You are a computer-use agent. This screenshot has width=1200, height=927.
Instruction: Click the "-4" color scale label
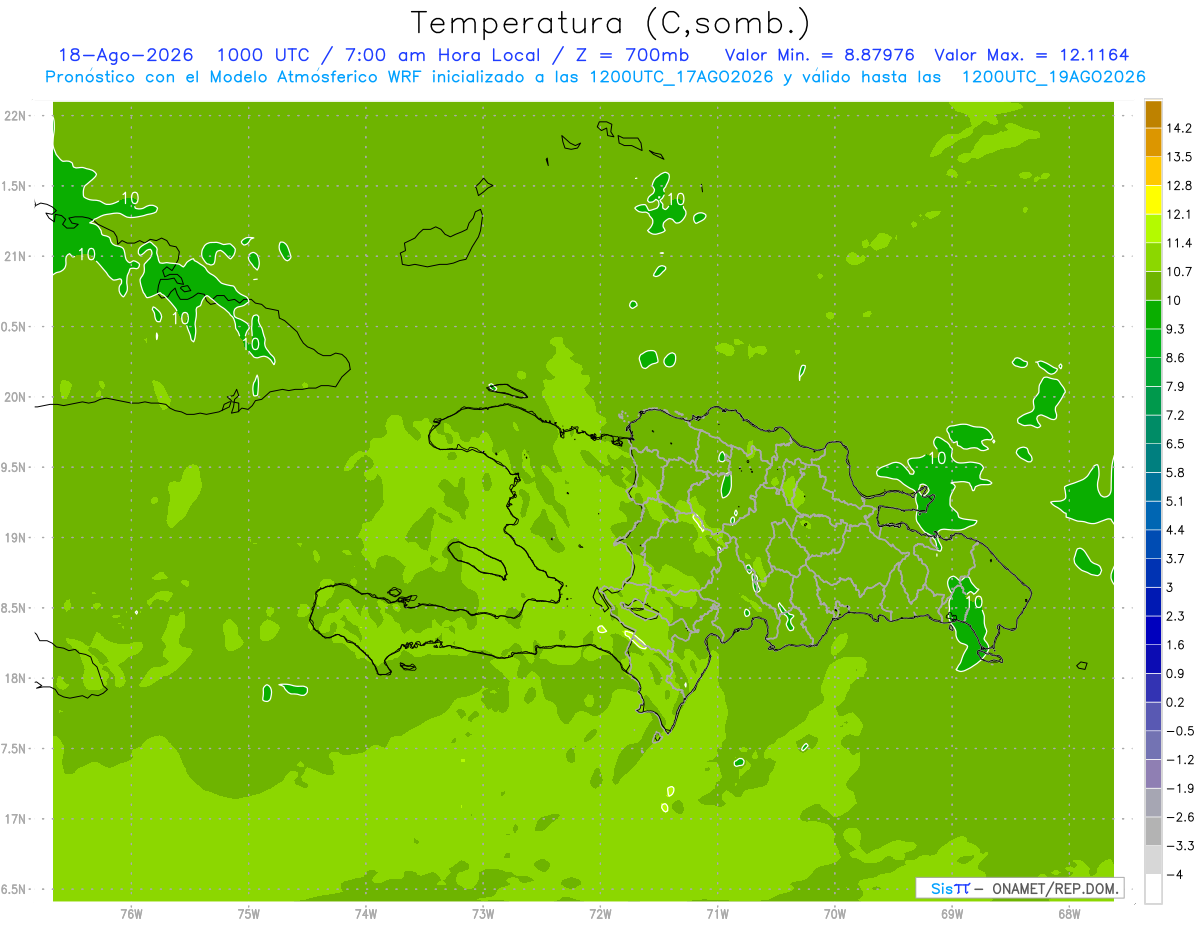[1175, 875]
